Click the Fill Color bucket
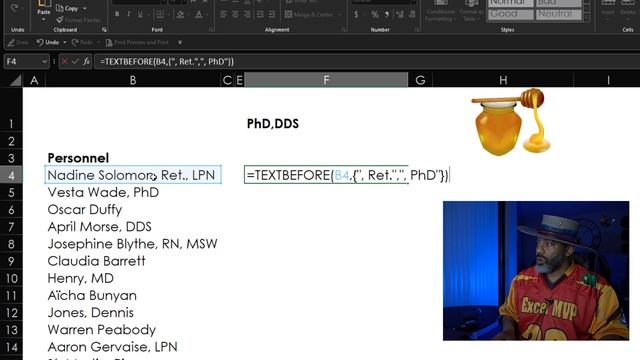Viewport: 640px width, 360px height. click(180, 15)
